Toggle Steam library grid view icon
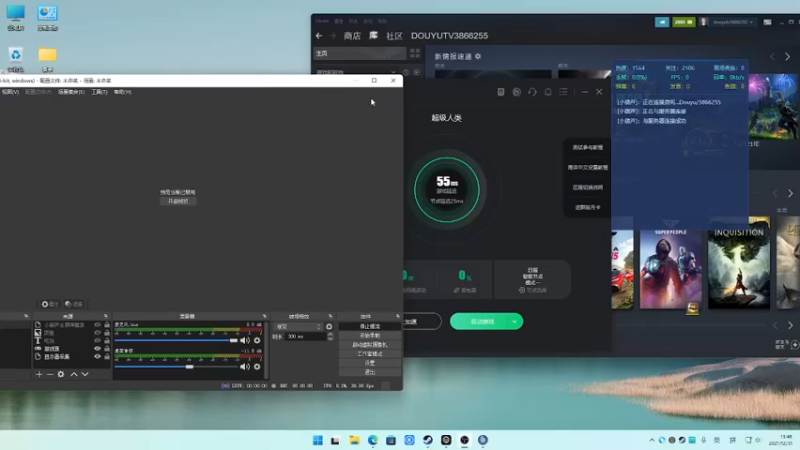 click(x=415, y=53)
